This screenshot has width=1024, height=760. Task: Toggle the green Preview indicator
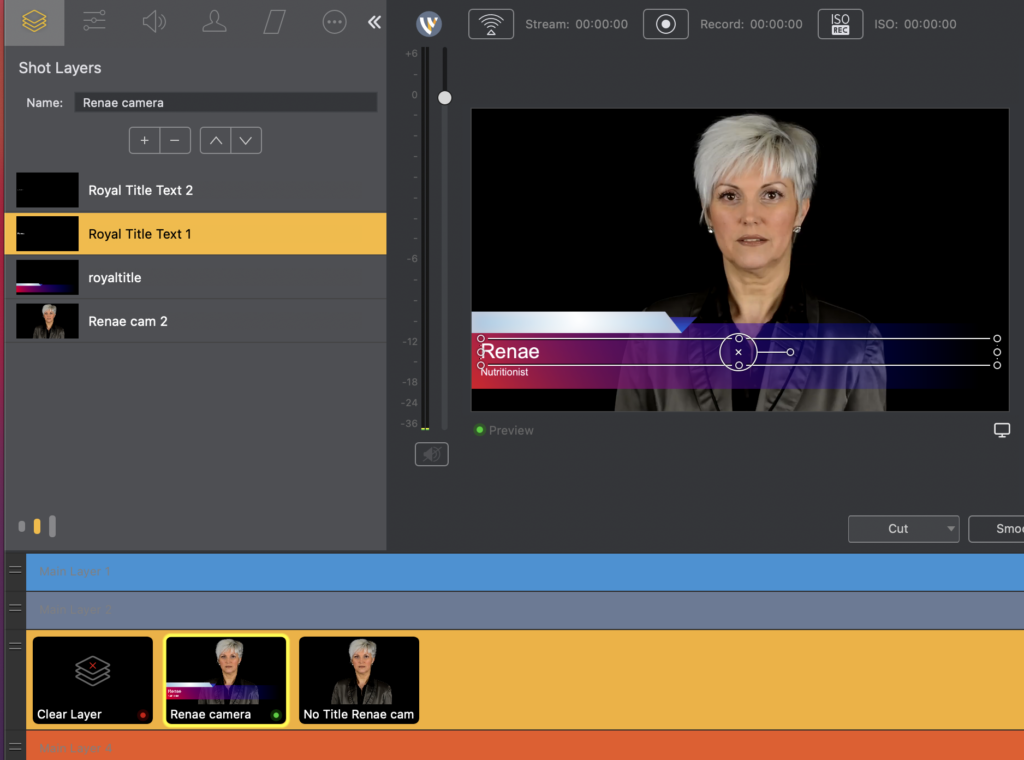[x=481, y=430]
